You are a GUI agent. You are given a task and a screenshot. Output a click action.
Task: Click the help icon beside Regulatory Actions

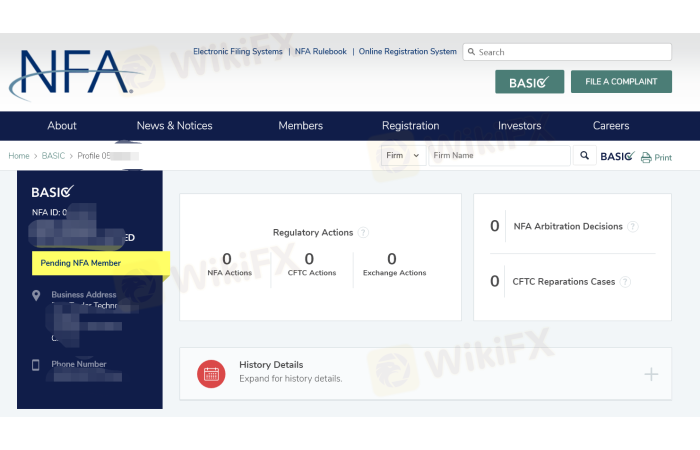[364, 232]
